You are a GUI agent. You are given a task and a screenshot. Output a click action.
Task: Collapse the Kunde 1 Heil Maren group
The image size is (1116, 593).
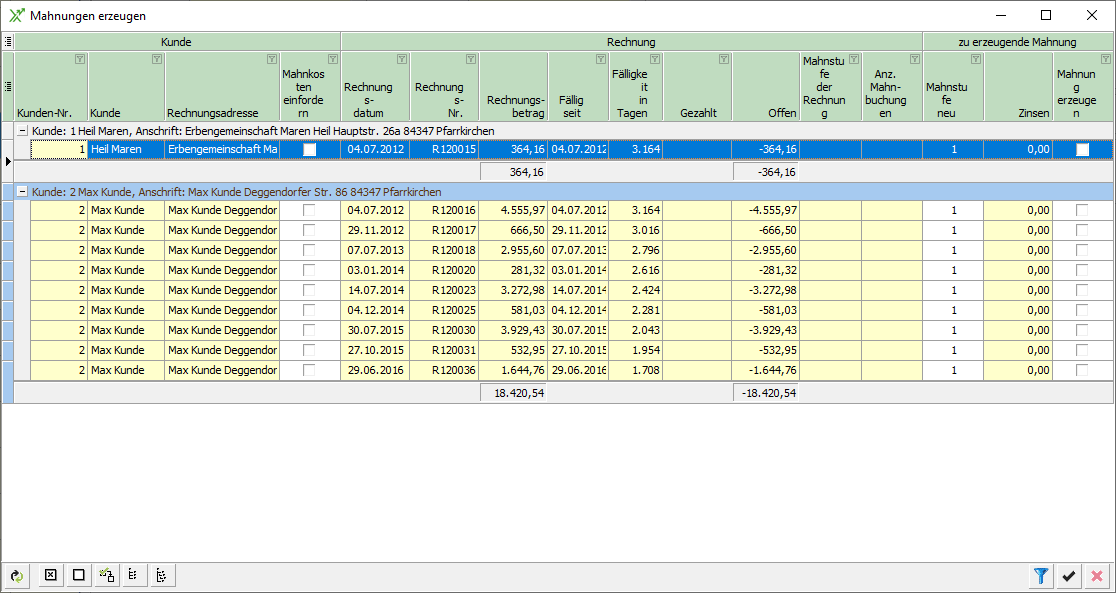22,131
